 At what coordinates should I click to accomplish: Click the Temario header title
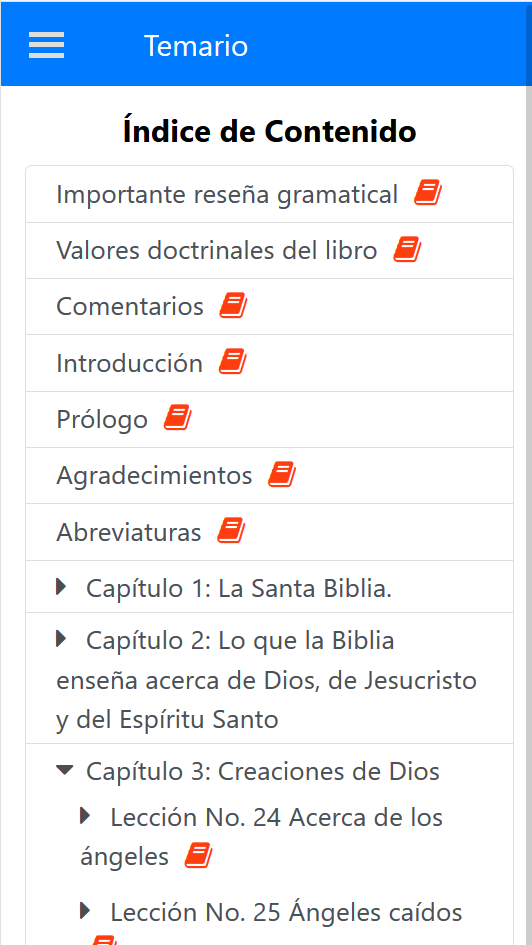point(196,46)
